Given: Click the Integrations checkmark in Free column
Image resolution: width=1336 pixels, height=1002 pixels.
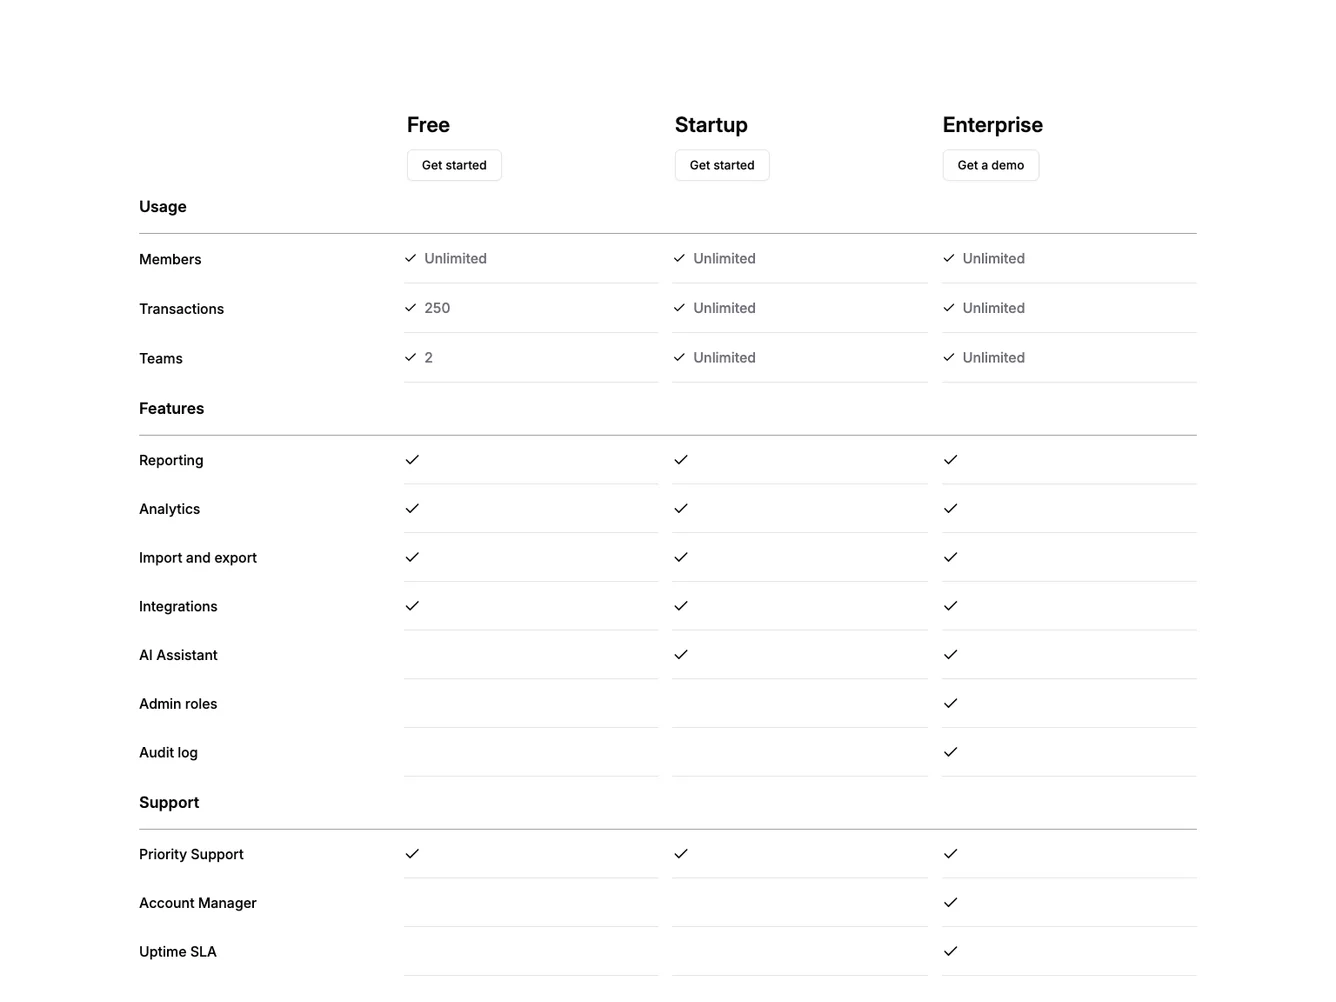Looking at the screenshot, I should pyautogui.click(x=412, y=606).
